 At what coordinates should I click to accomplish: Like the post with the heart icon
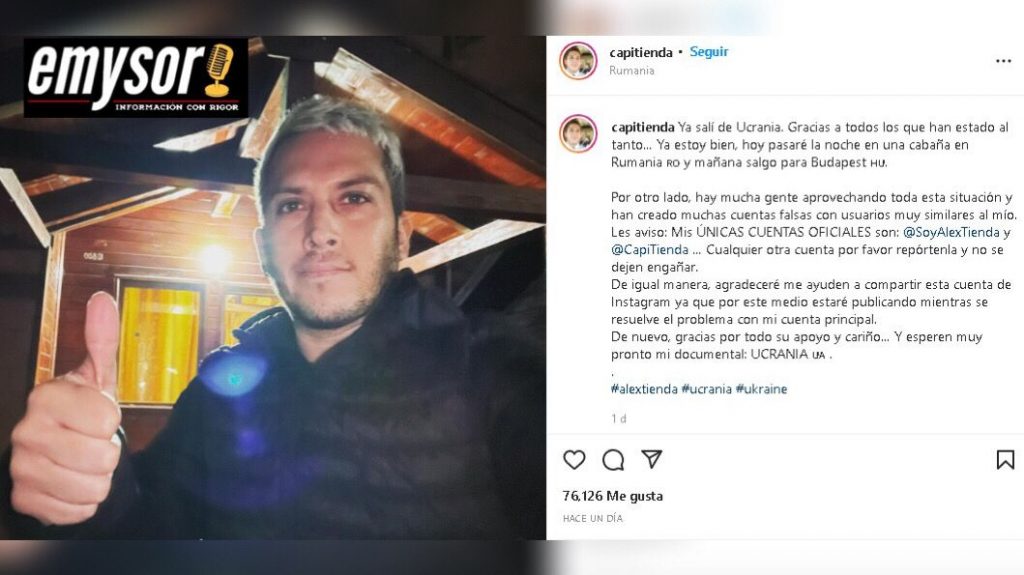(574, 460)
